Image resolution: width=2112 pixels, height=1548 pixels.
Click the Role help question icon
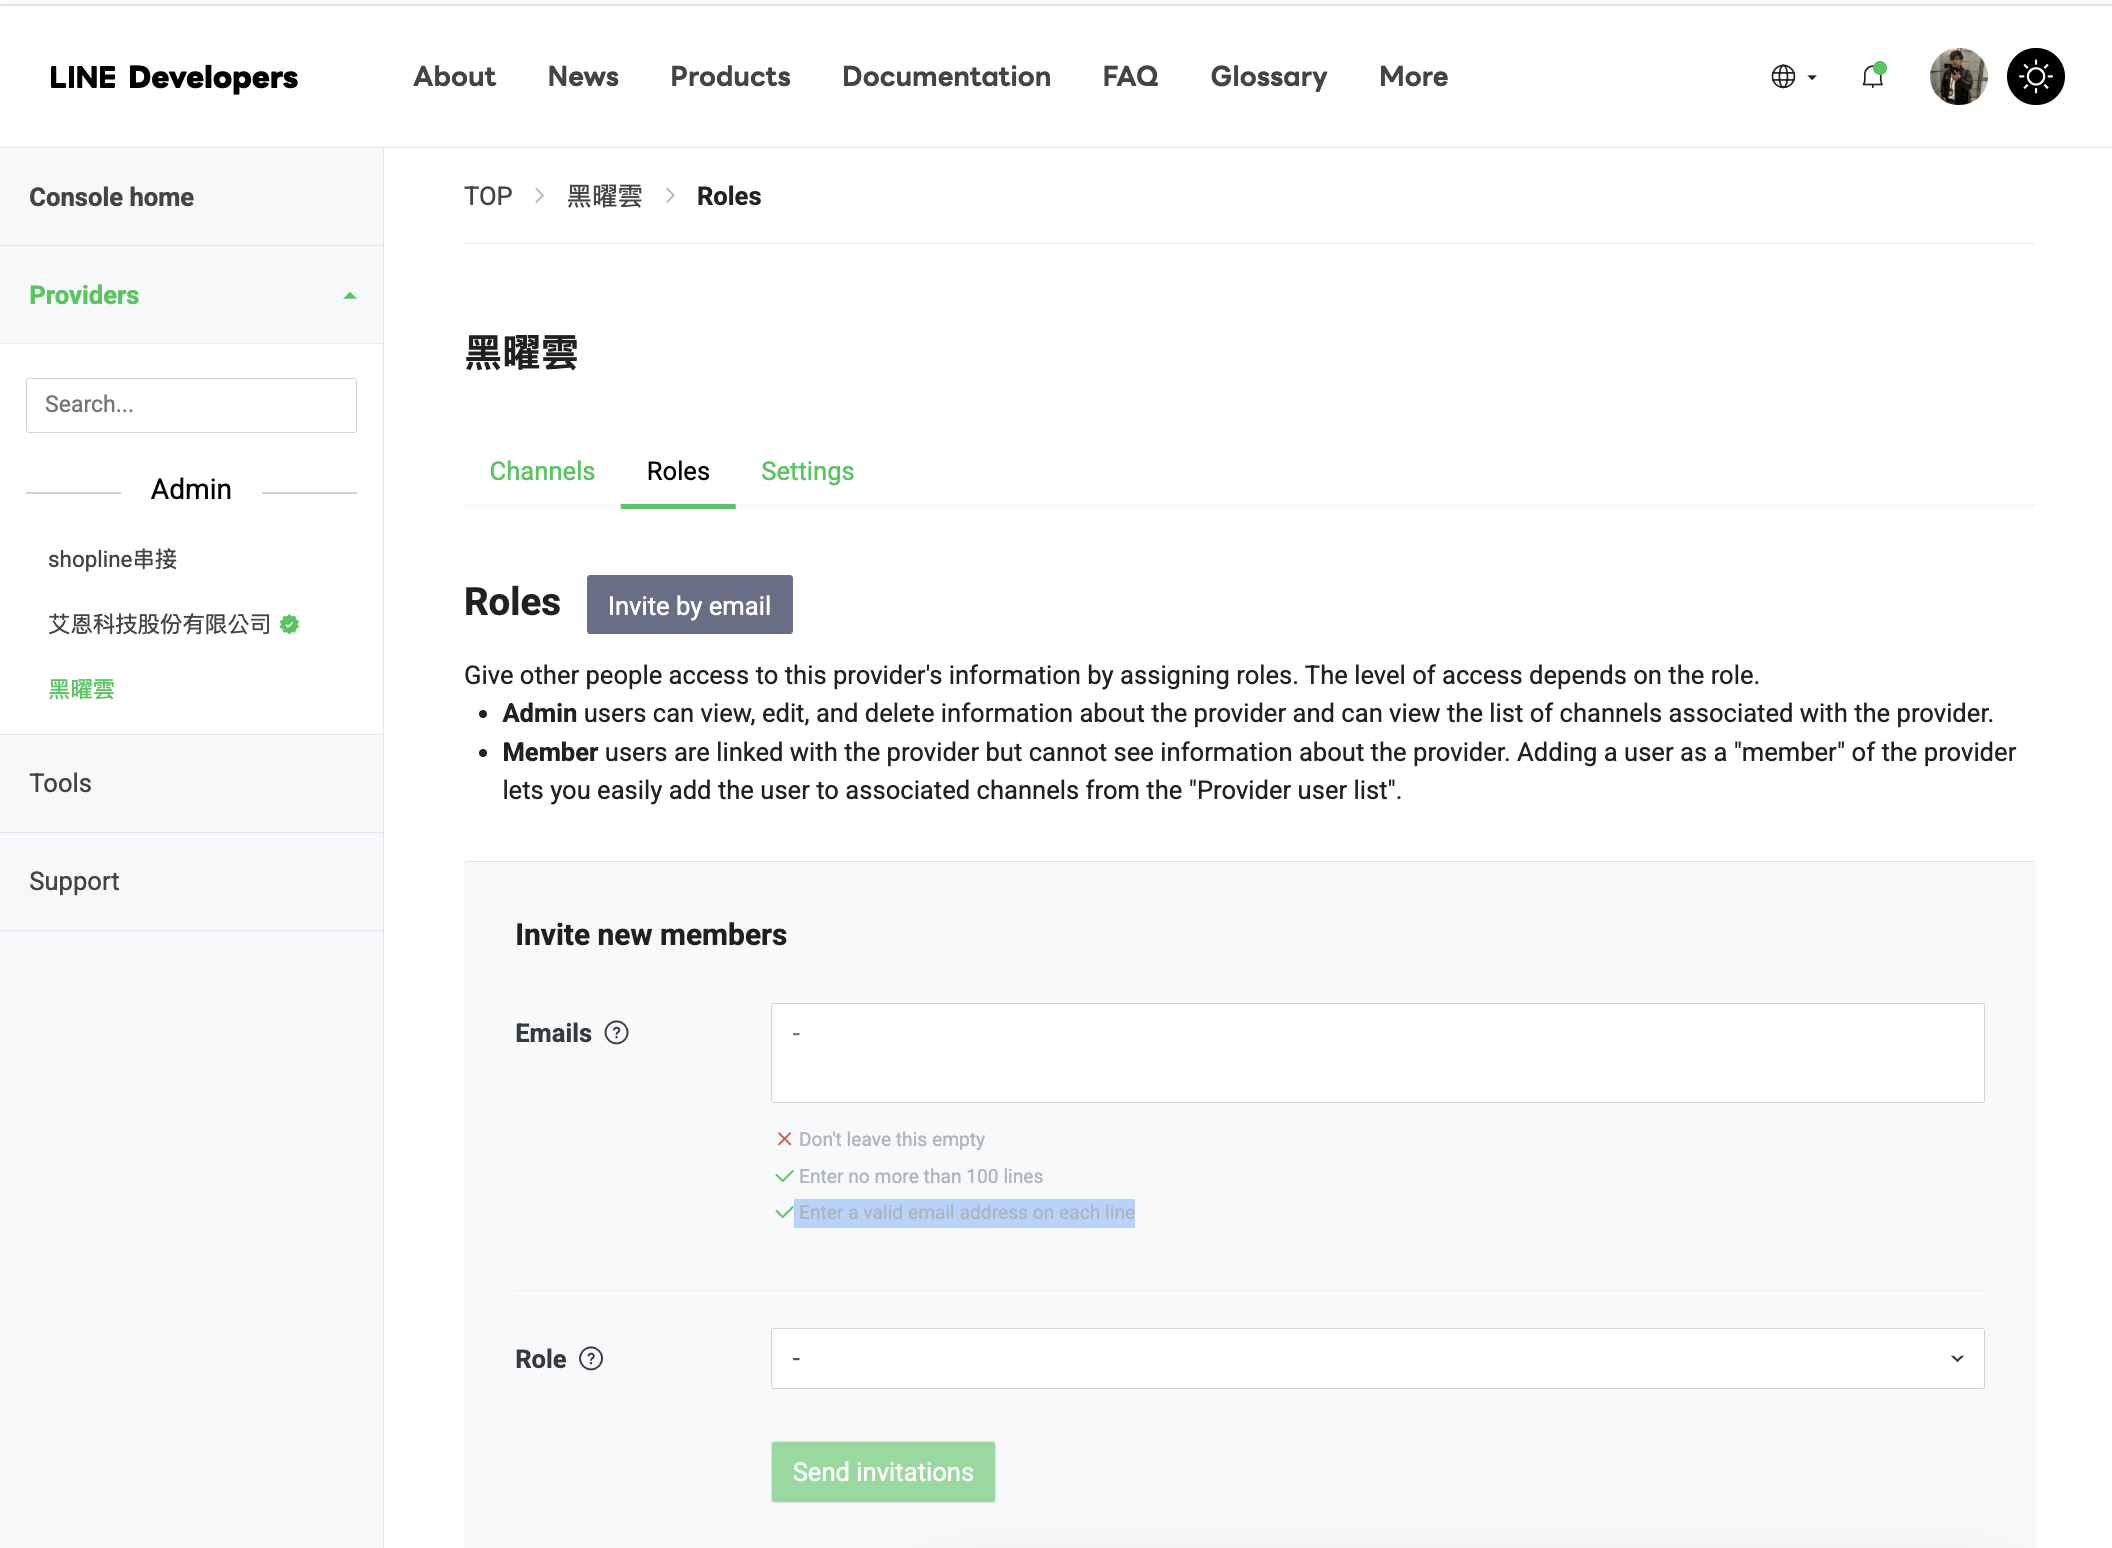[x=591, y=1359]
